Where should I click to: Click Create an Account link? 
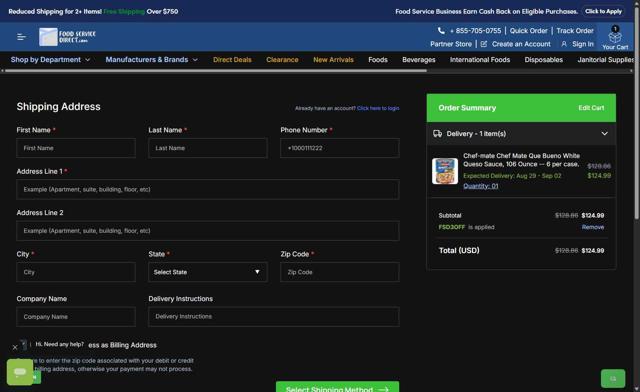pos(521,44)
